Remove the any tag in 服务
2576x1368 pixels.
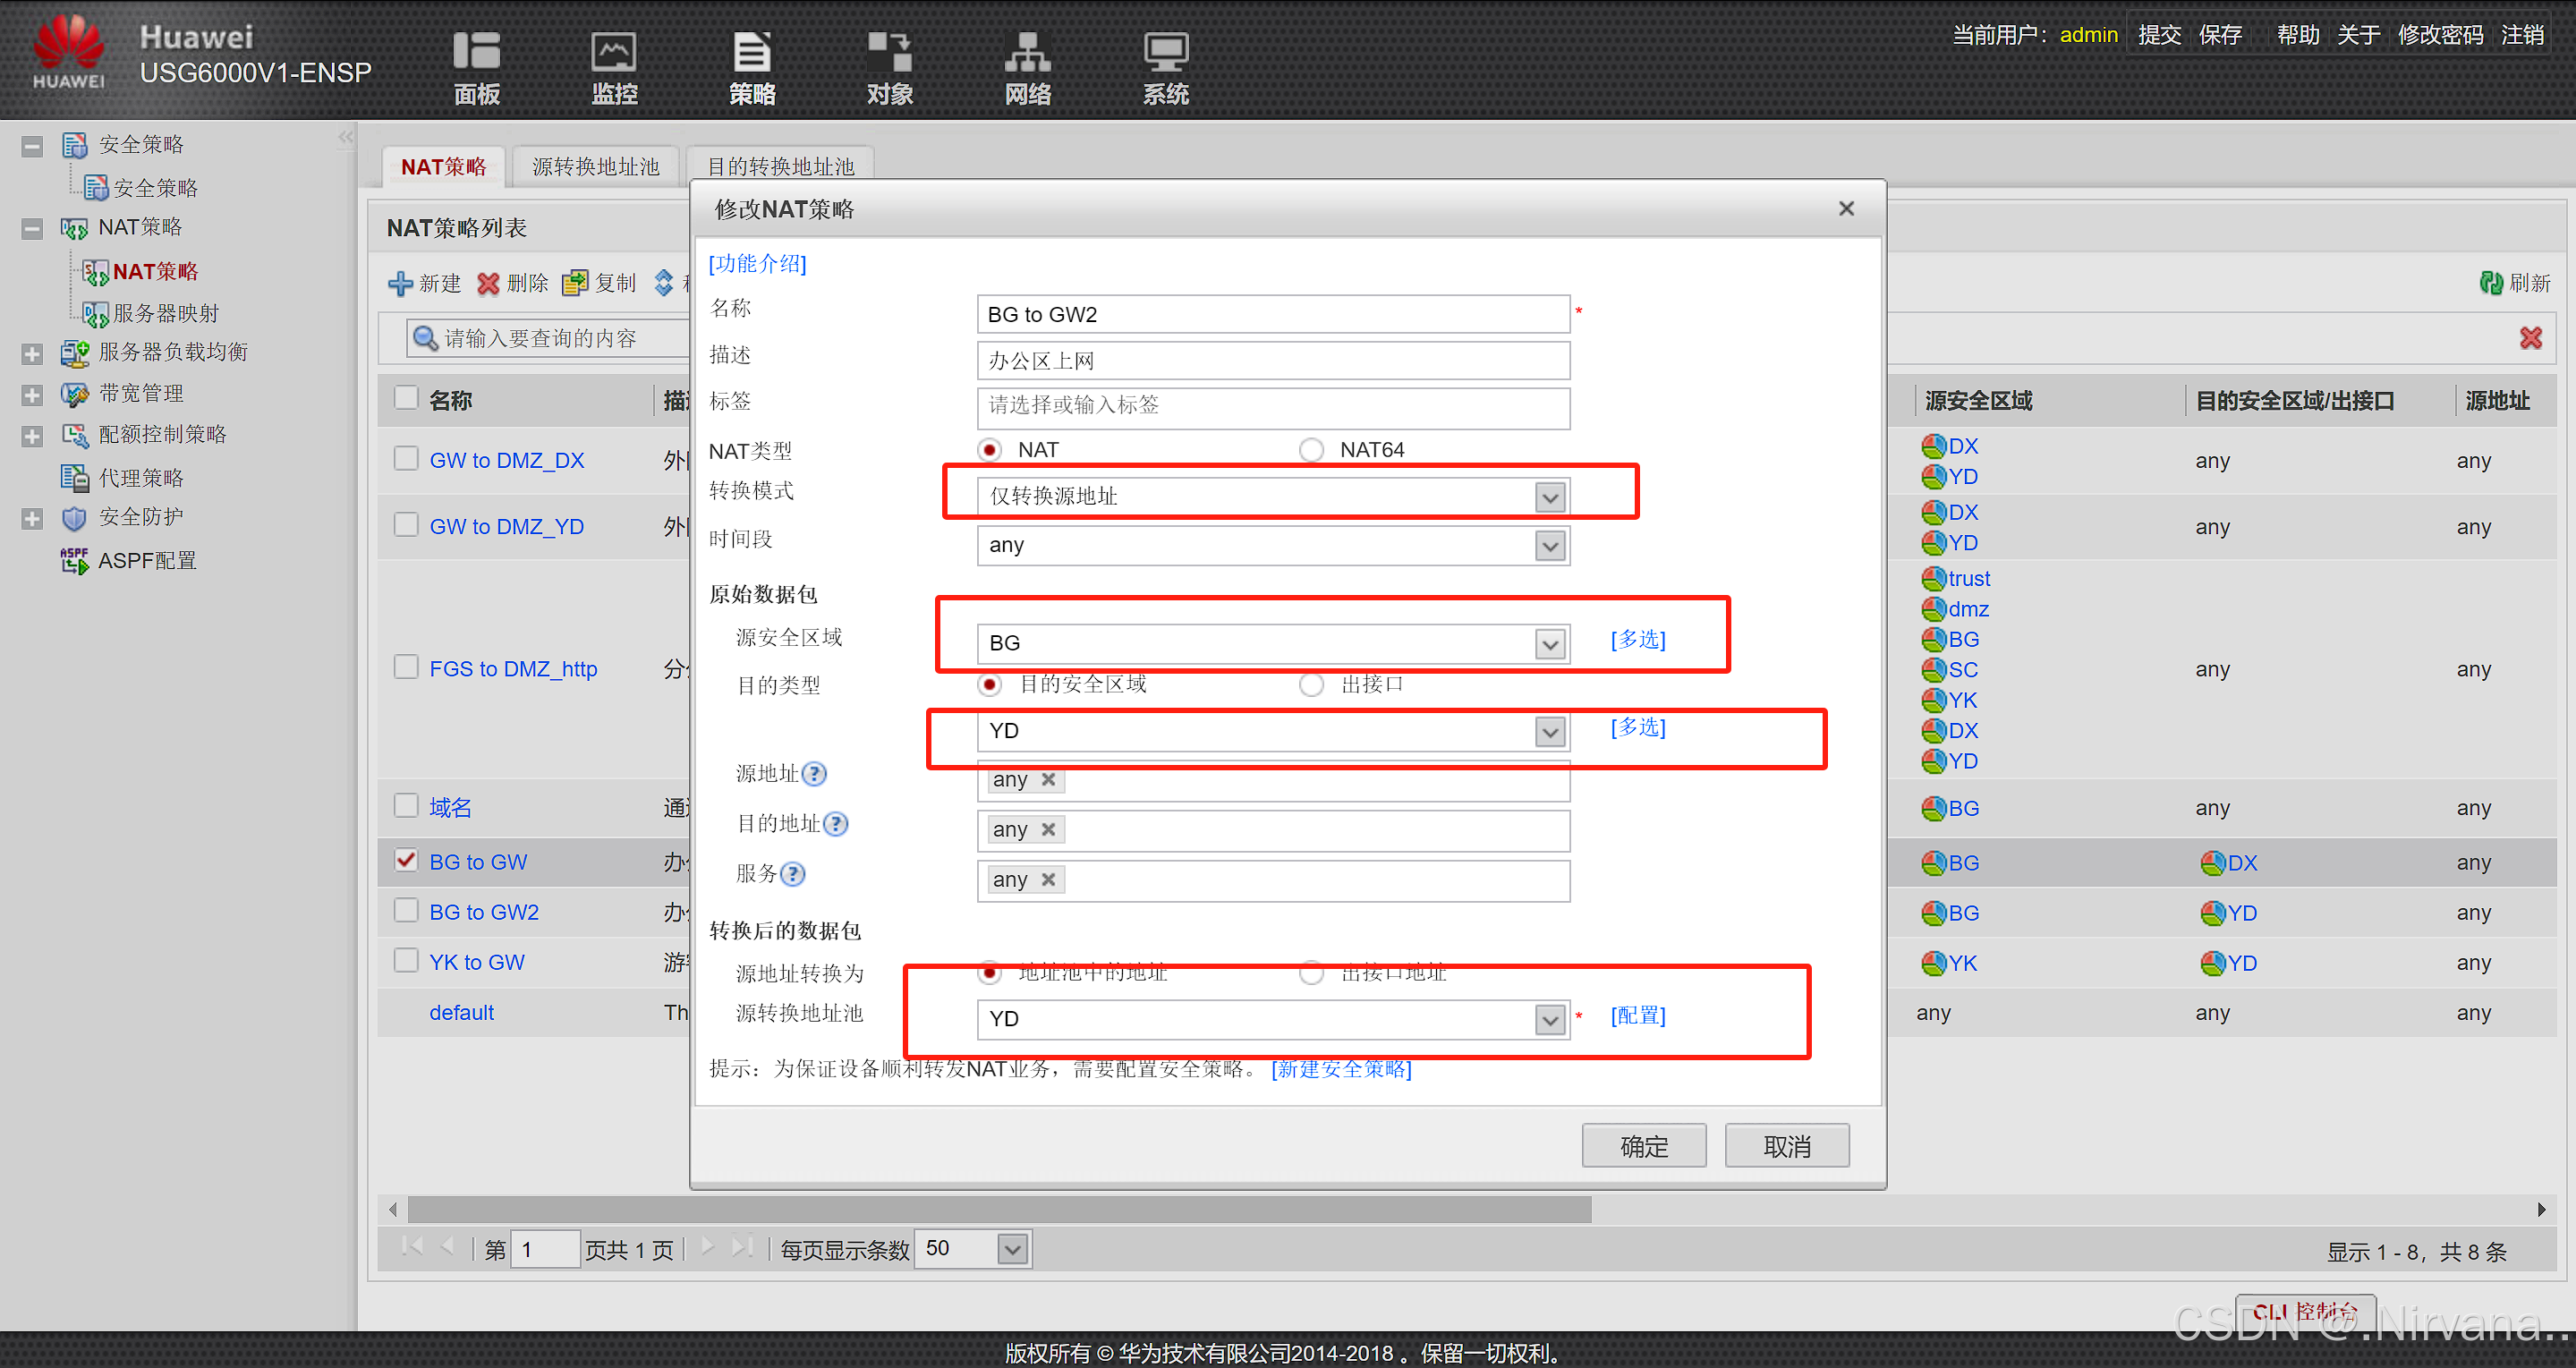(1048, 880)
